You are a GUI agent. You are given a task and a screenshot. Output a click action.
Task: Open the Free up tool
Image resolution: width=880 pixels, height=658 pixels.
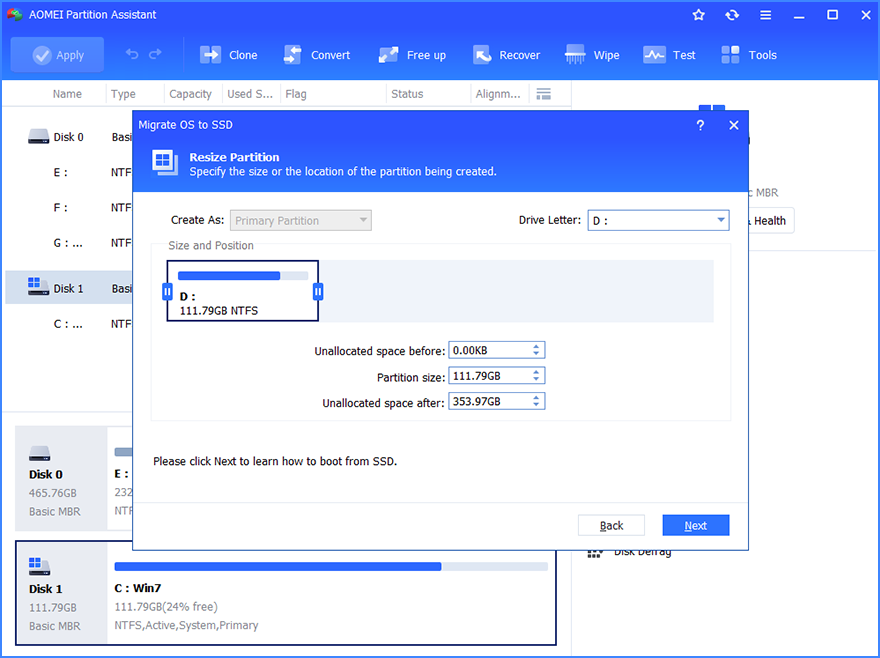(412, 55)
